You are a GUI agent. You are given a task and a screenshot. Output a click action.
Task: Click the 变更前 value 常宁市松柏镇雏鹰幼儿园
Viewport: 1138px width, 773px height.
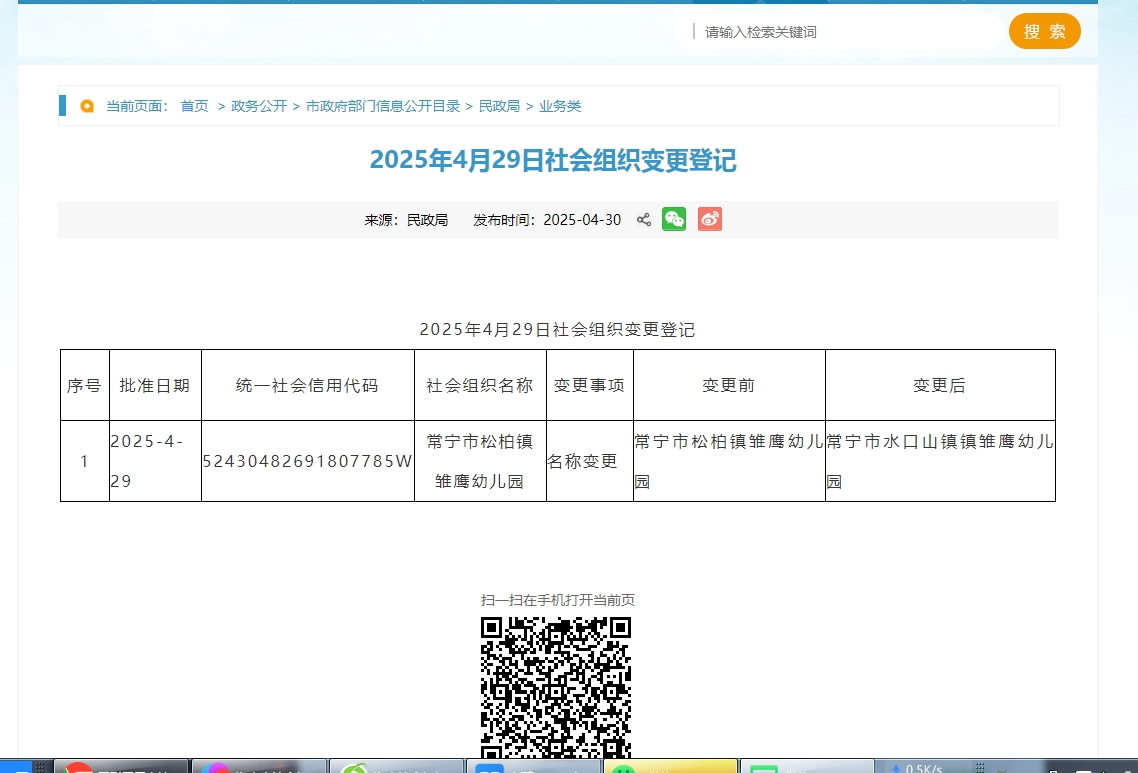[x=729, y=461]
